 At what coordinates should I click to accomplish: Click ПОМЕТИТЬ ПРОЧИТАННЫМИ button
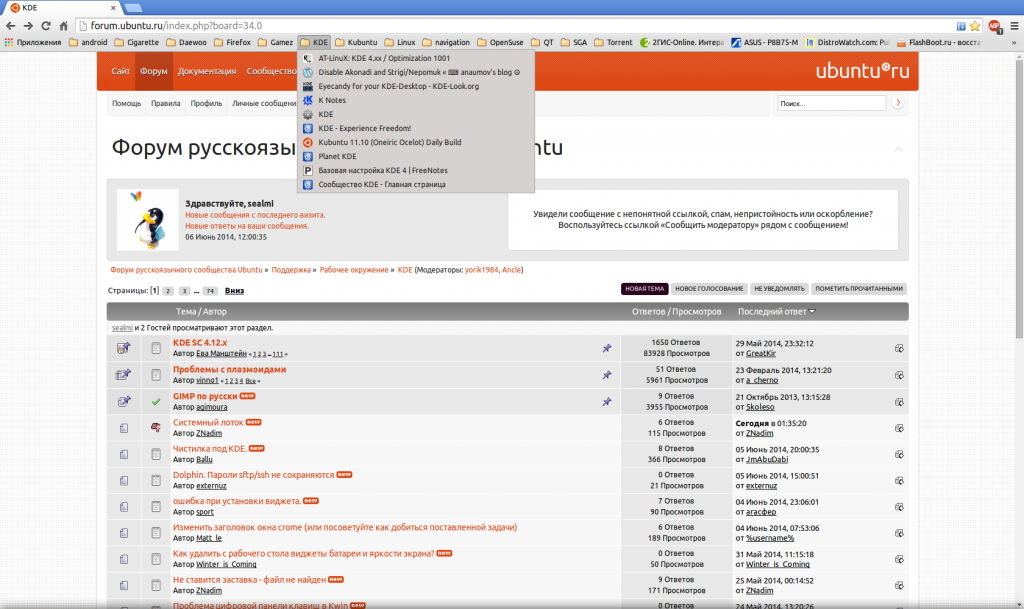pyautogui.click(x=859, y=289)
